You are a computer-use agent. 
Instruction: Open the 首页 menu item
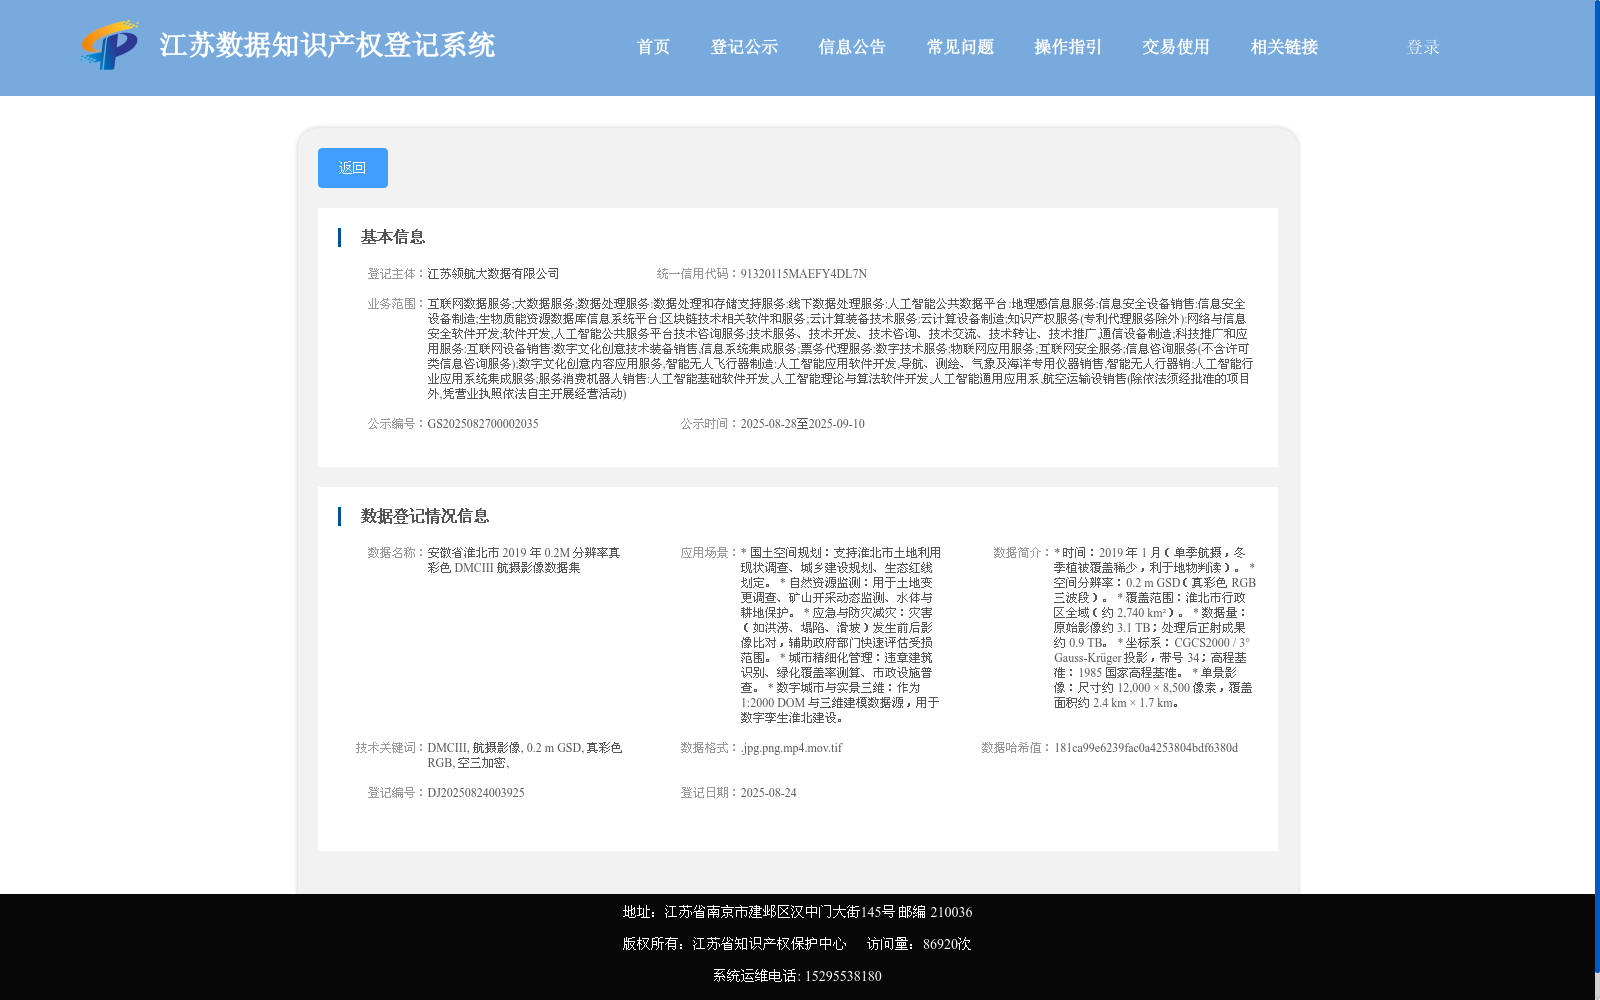click(654, 47)
